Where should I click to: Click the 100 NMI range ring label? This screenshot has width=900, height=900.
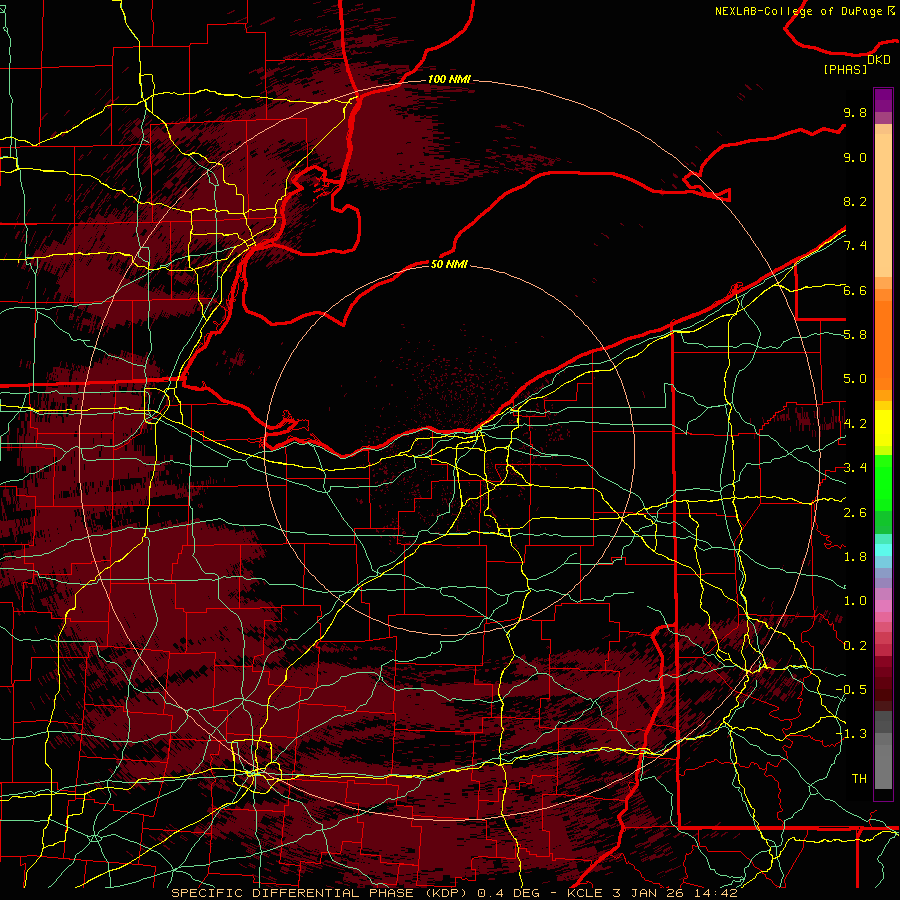coord(449,79)
